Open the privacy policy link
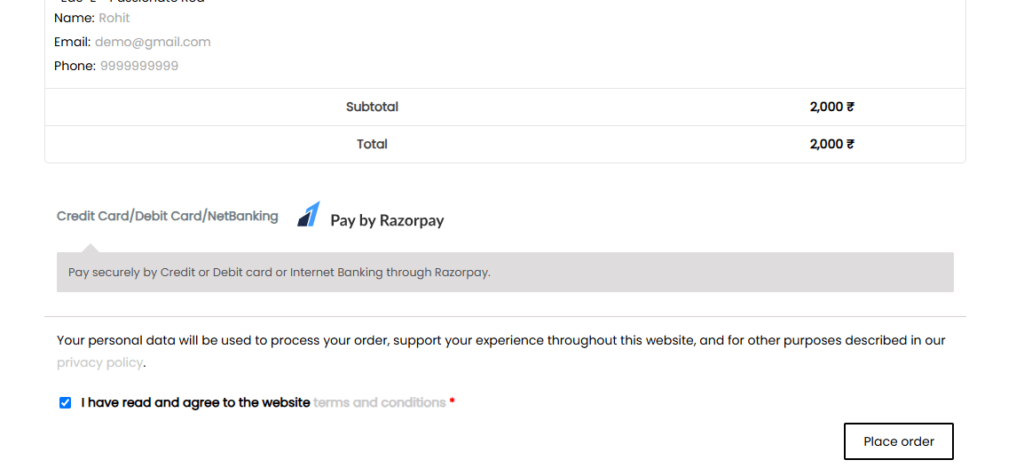This screenshot has width=1024, height=476. coord(99,362)
